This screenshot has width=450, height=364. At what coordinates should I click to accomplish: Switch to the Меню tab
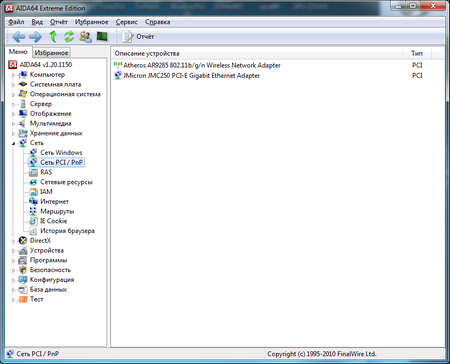(x=18, y=52)
